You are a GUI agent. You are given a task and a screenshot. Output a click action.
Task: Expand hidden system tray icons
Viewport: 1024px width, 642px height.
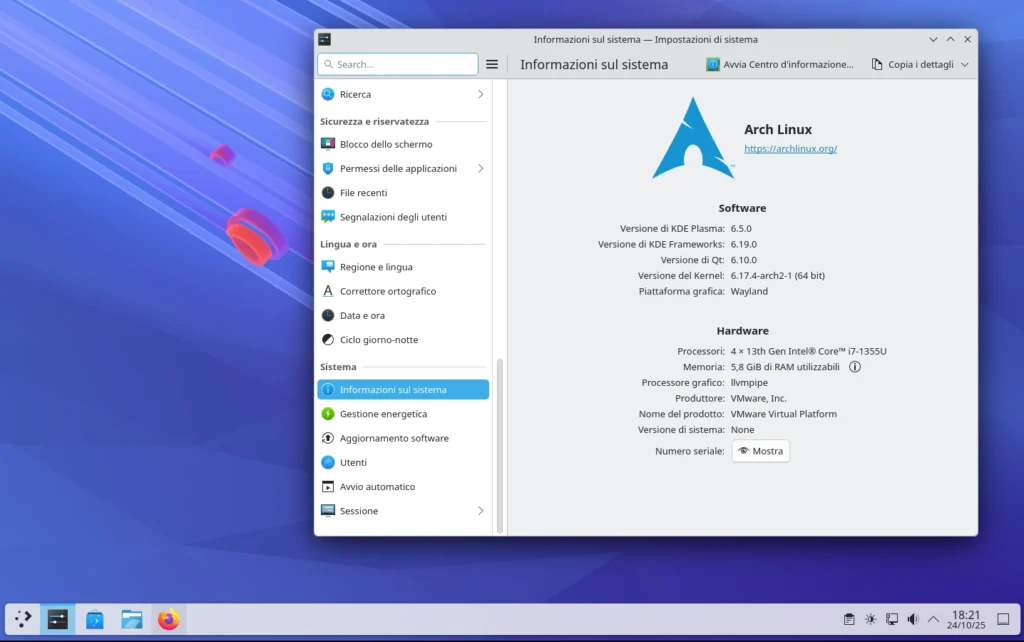pyautogui.click(x=933, y=618)
